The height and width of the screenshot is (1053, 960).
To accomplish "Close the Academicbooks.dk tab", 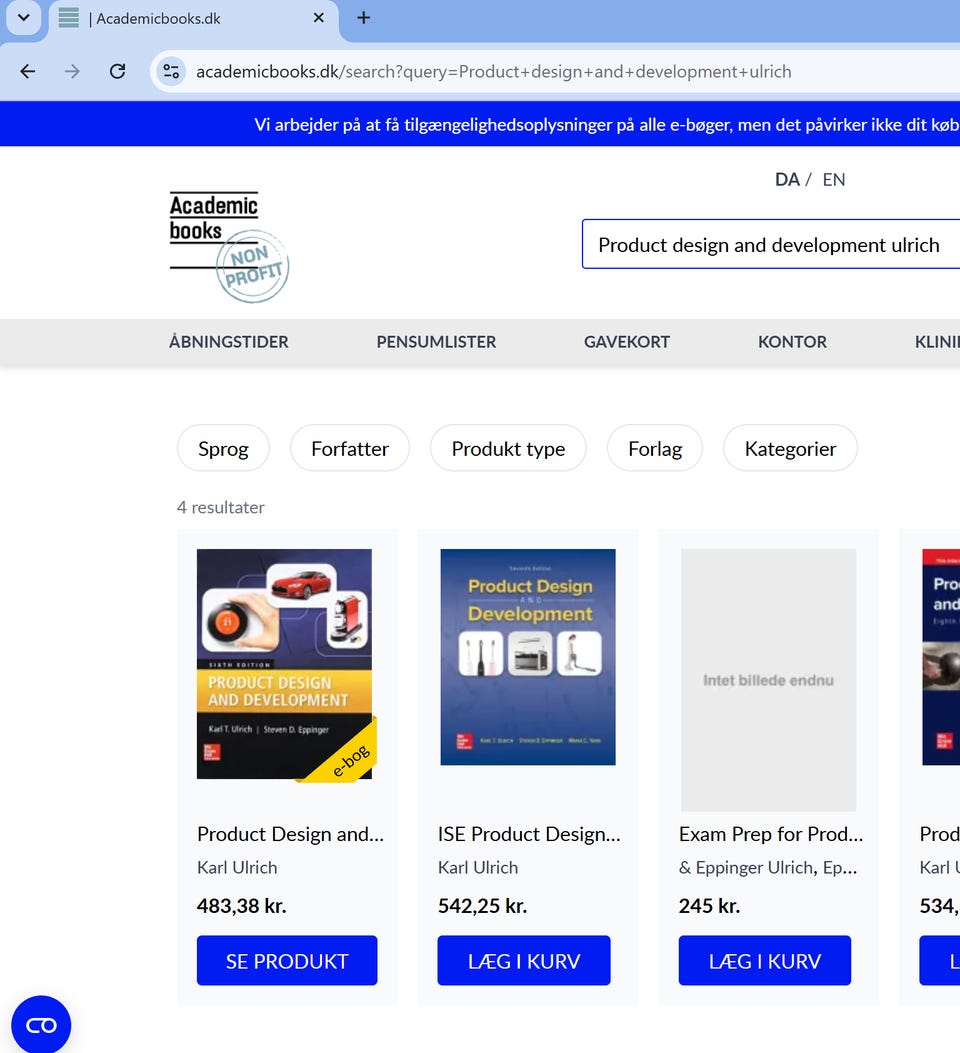I will [x=319, y=18].
